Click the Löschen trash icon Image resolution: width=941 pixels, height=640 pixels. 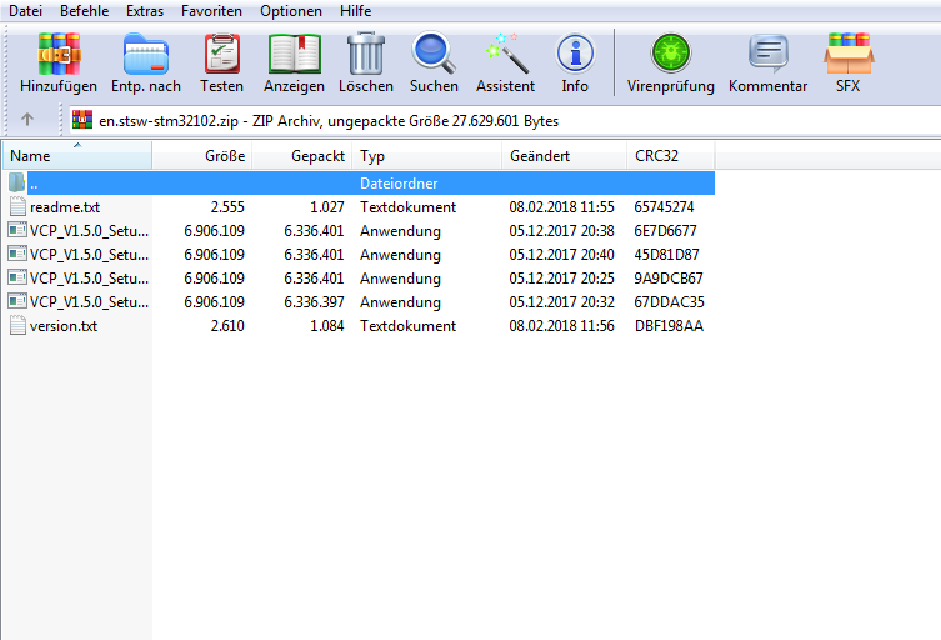tap(365, 62)
